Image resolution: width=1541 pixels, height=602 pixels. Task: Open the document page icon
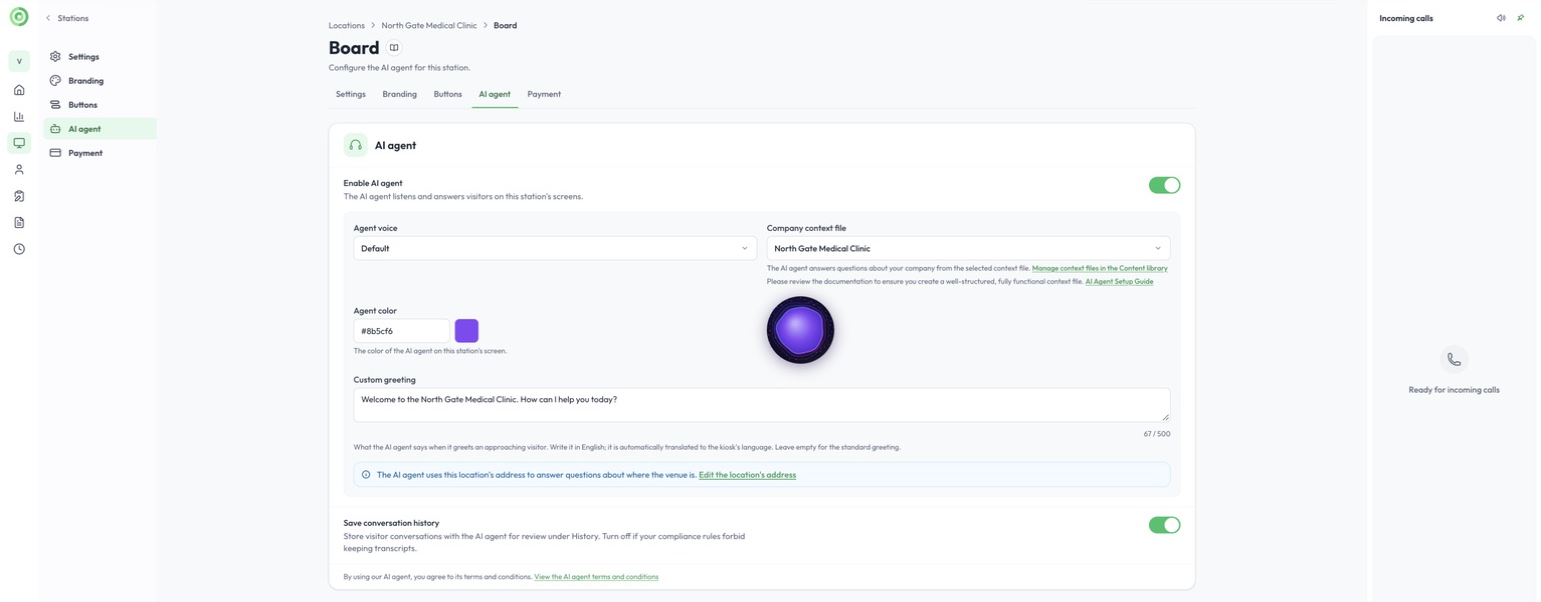click(19, 223)
